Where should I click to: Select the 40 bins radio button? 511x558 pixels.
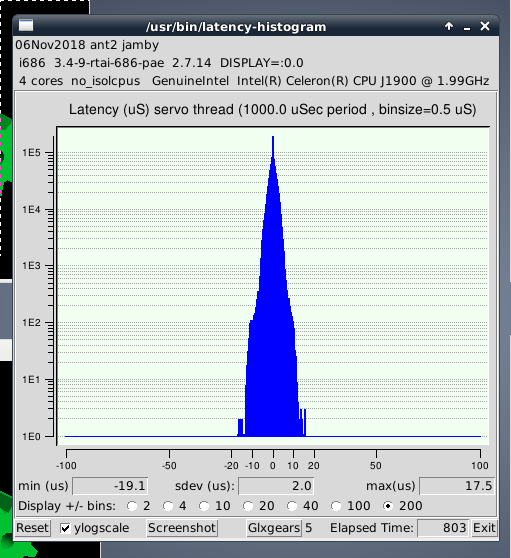tap(292, 506)
